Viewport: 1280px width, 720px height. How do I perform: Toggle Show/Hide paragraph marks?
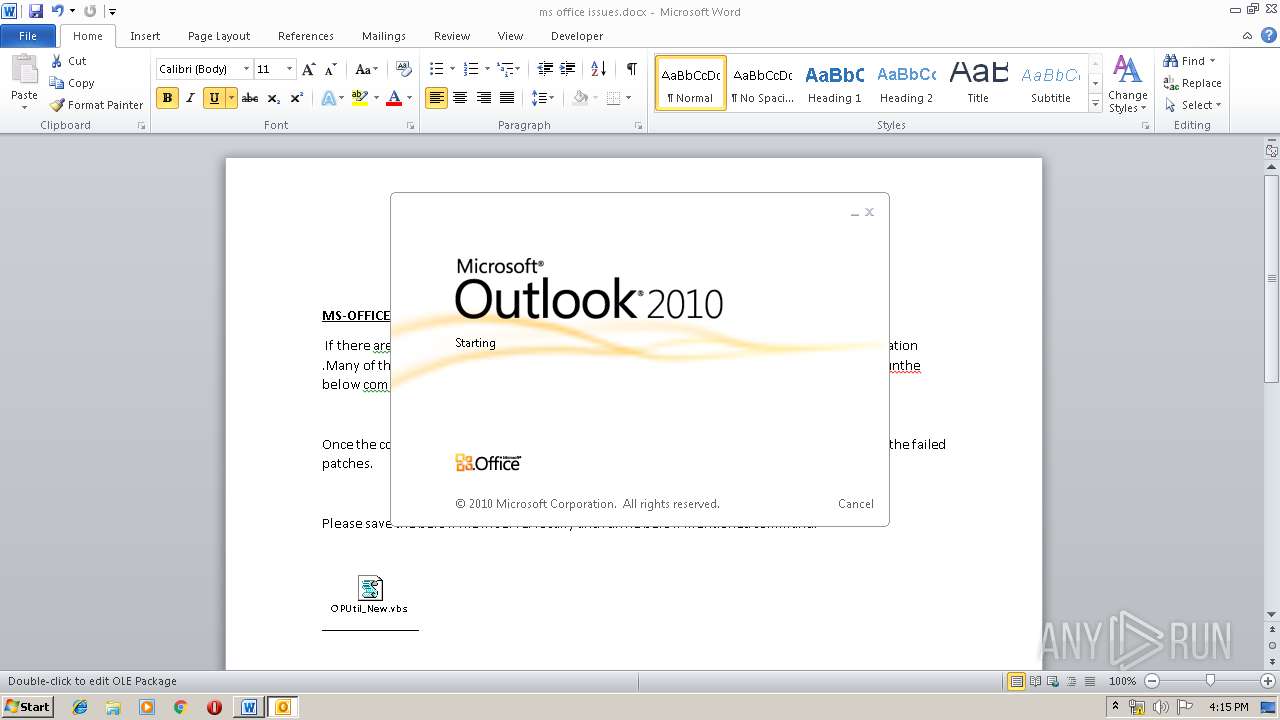(x=631, y=69)
